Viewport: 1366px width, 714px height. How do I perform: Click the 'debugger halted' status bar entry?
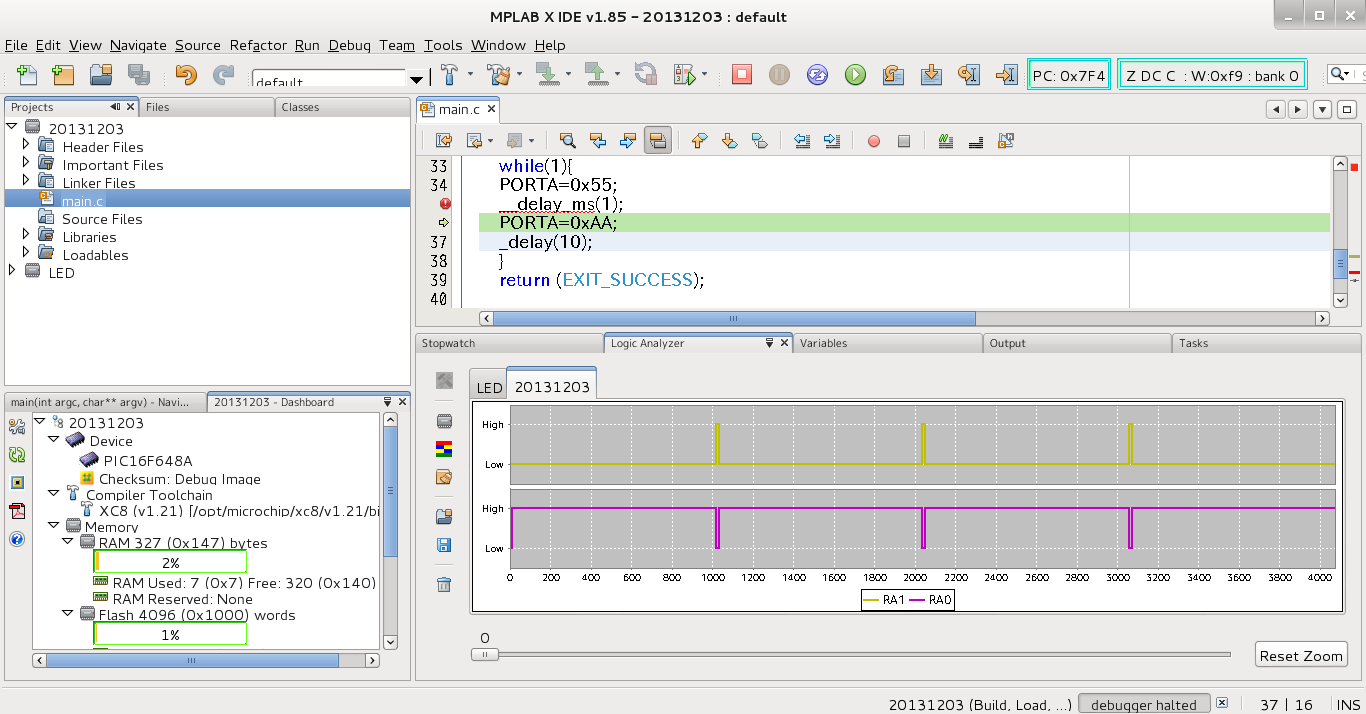point(1144,704)
